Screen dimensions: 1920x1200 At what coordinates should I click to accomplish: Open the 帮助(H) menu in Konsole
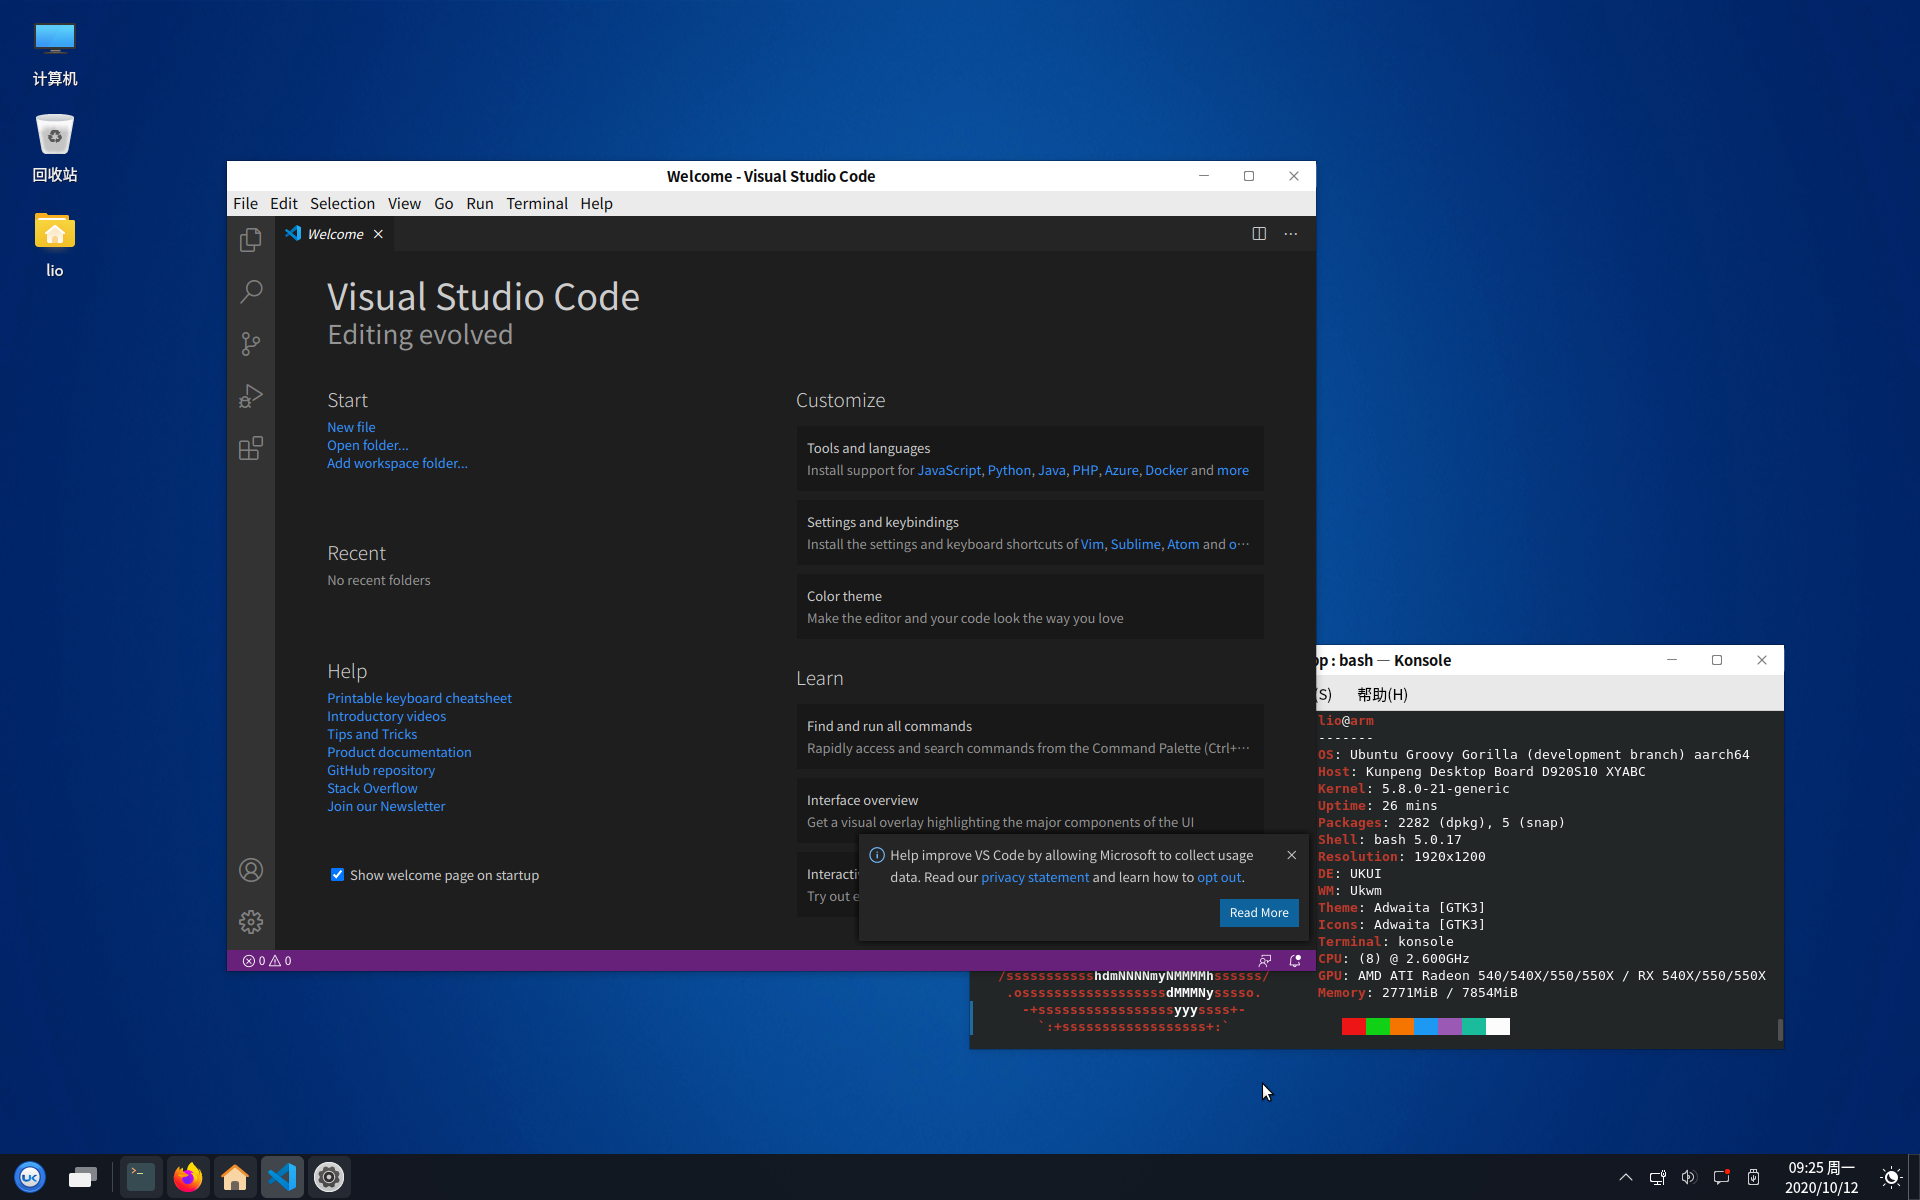click(1382, 694)
